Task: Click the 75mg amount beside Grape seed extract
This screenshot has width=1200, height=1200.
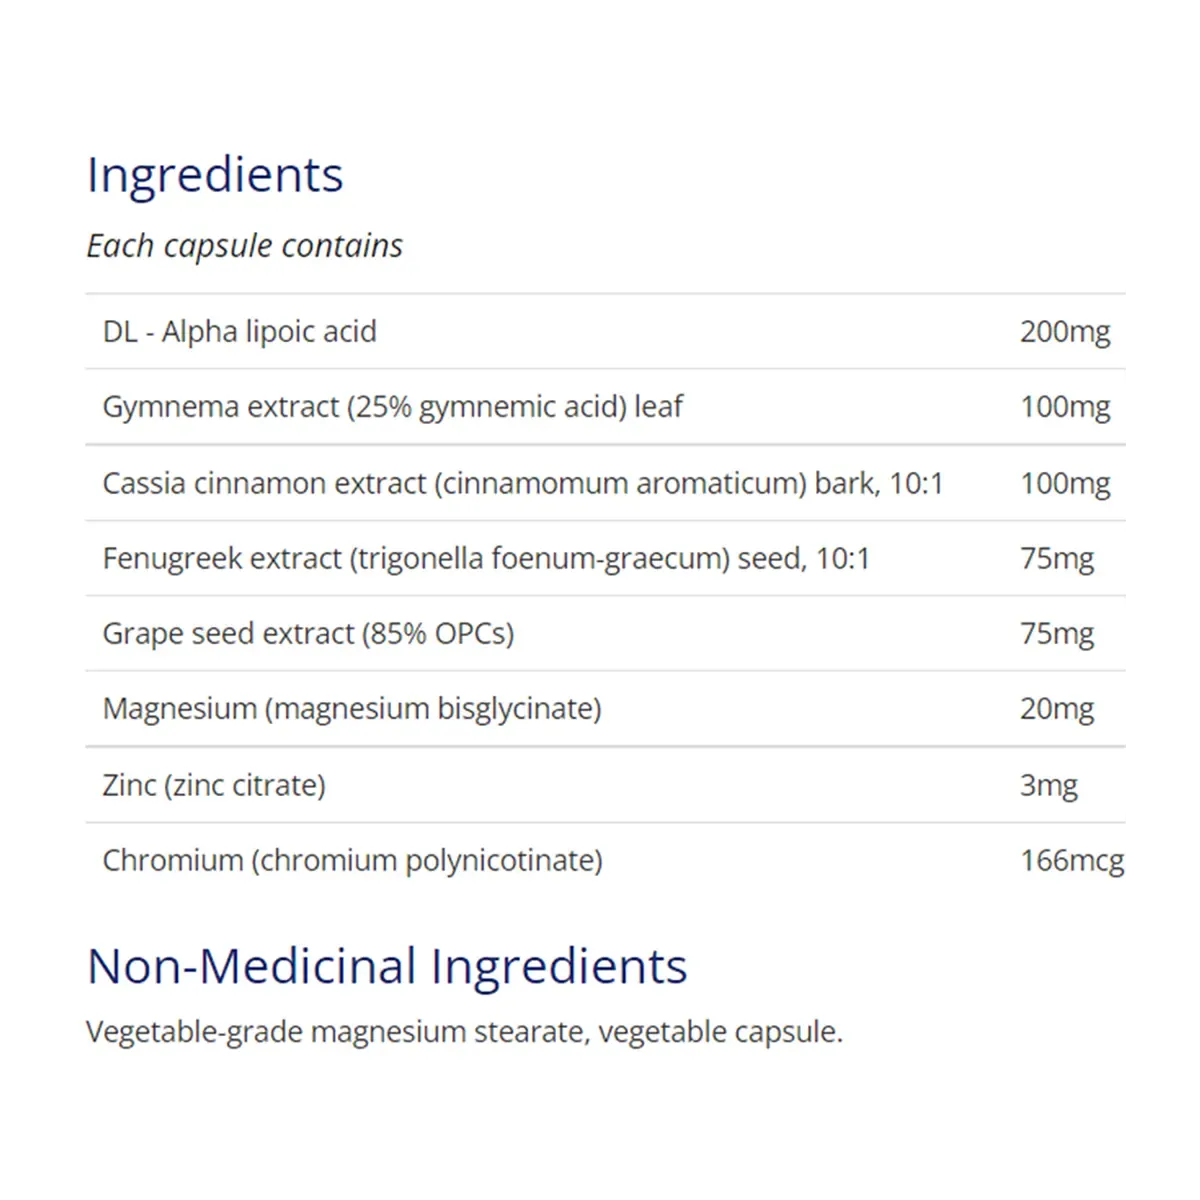Action: click(1056, 633)
